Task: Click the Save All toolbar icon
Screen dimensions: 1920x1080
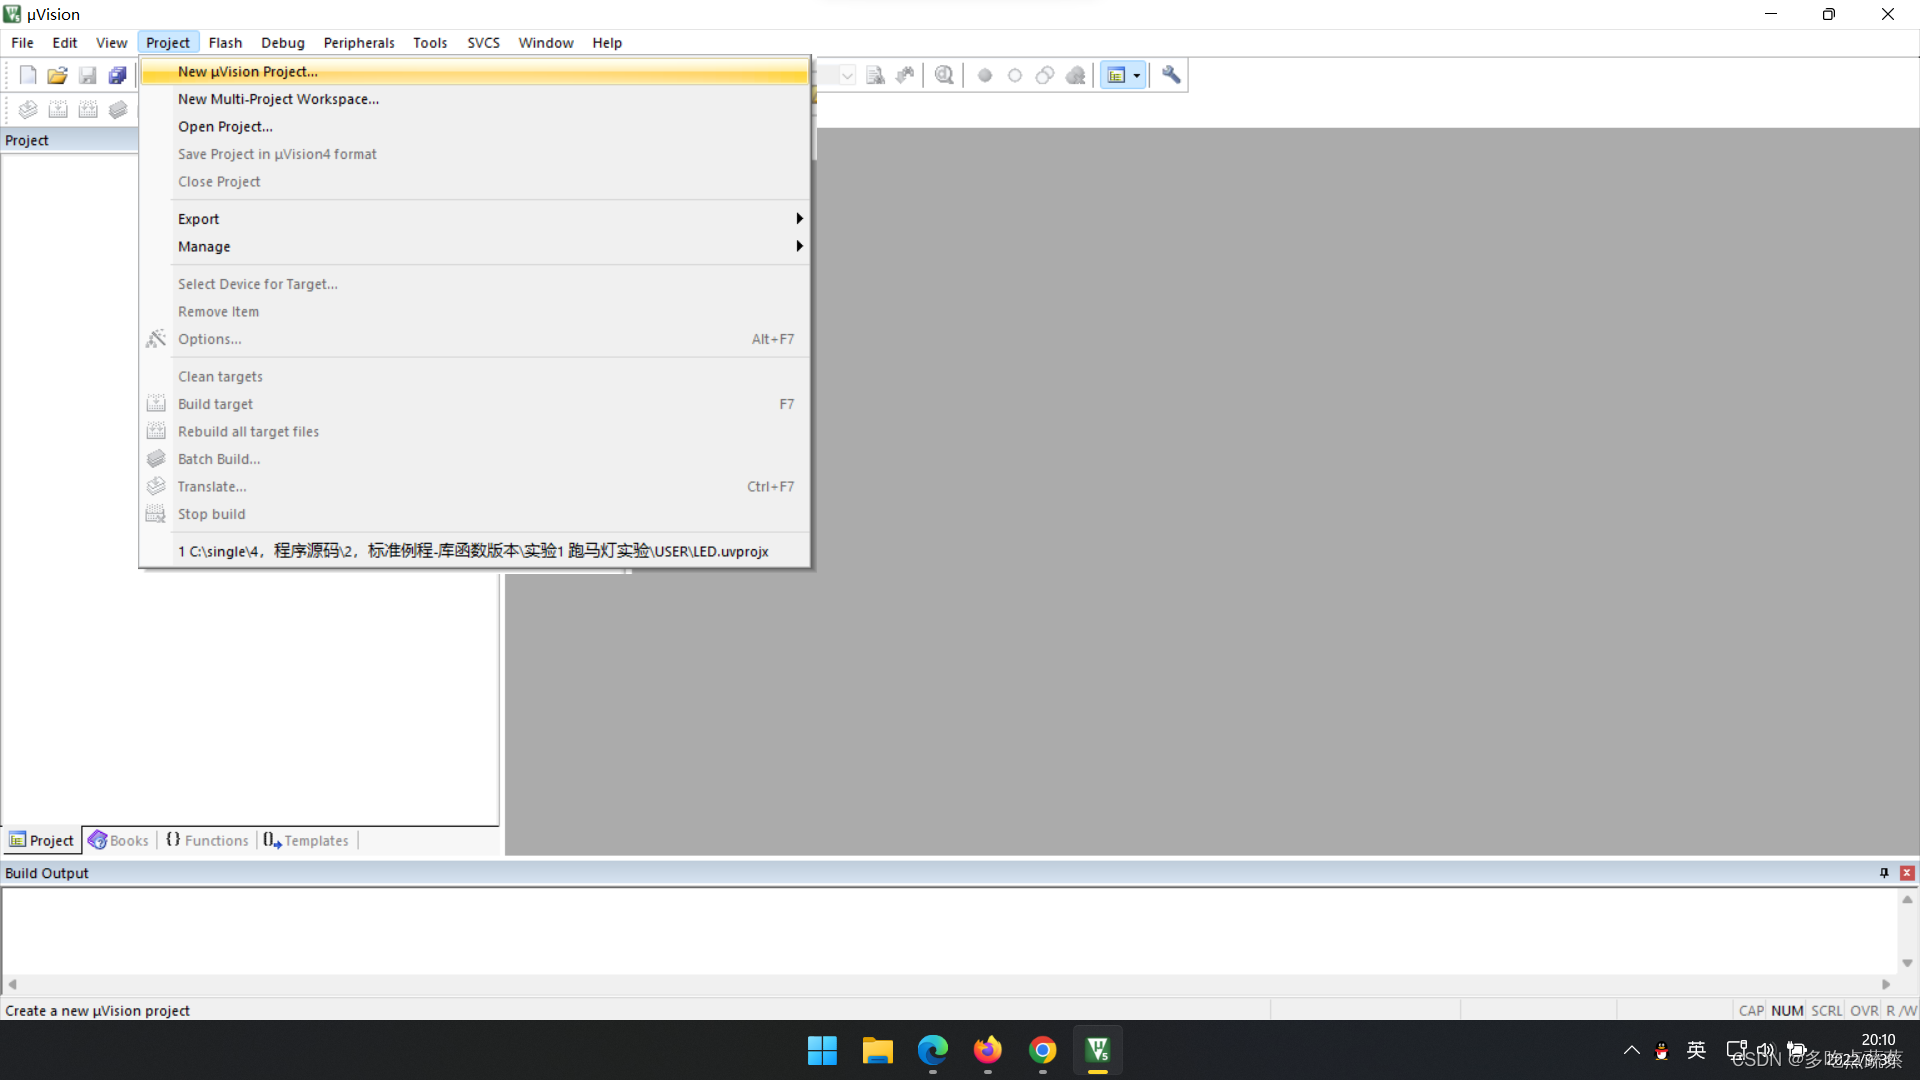Action: point(118,75)
